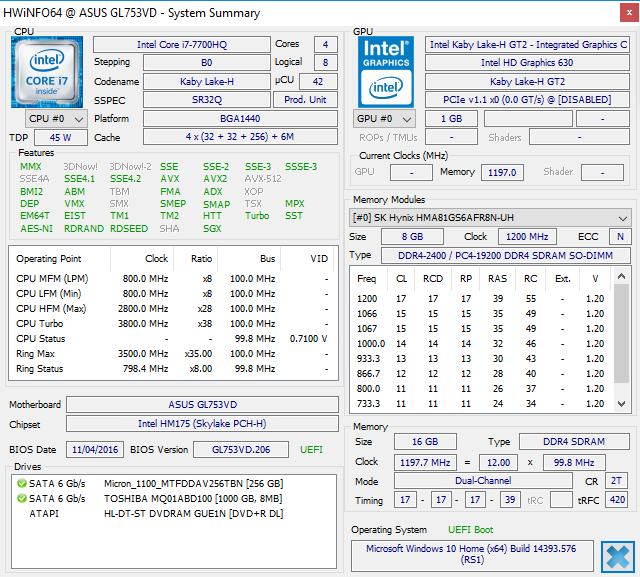Click the Intel Core i7 logo

click(x=48, y=71)
